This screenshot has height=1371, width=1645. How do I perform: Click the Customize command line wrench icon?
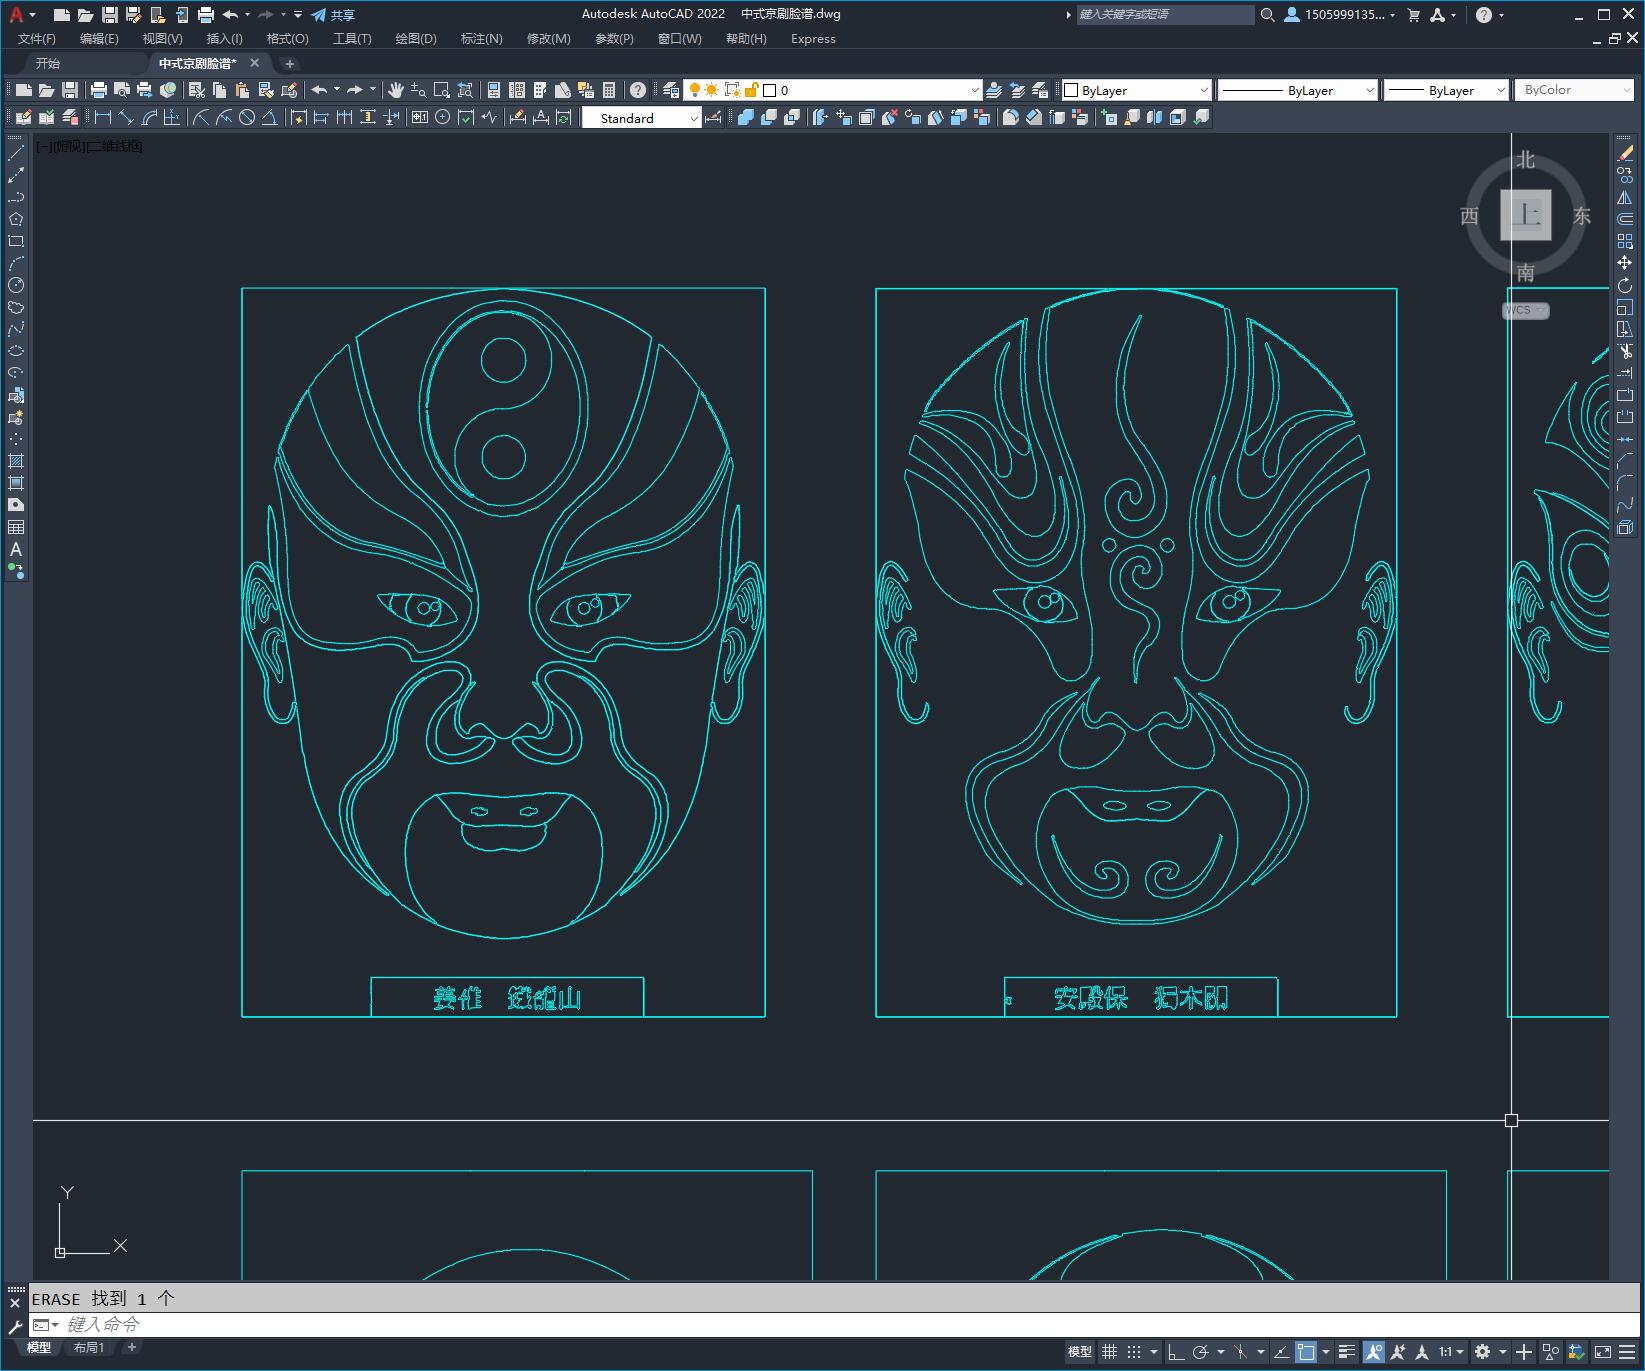click(15, 1326)
